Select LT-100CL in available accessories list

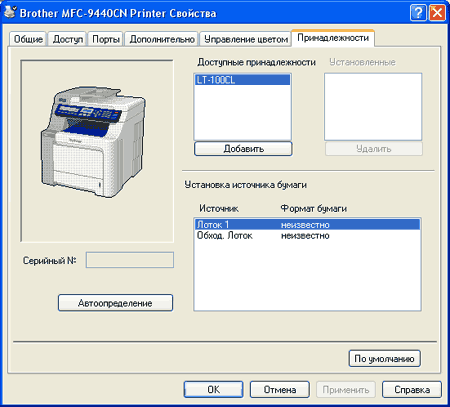(x=242, y=80)
